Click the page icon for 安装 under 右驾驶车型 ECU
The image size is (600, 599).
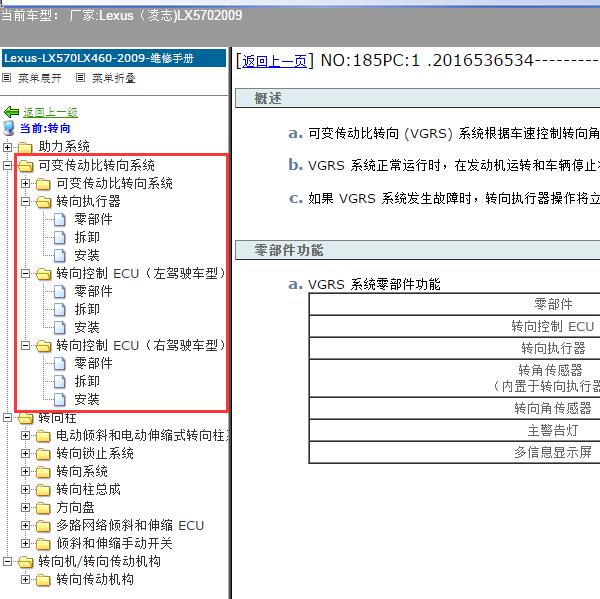coord(60,400)
